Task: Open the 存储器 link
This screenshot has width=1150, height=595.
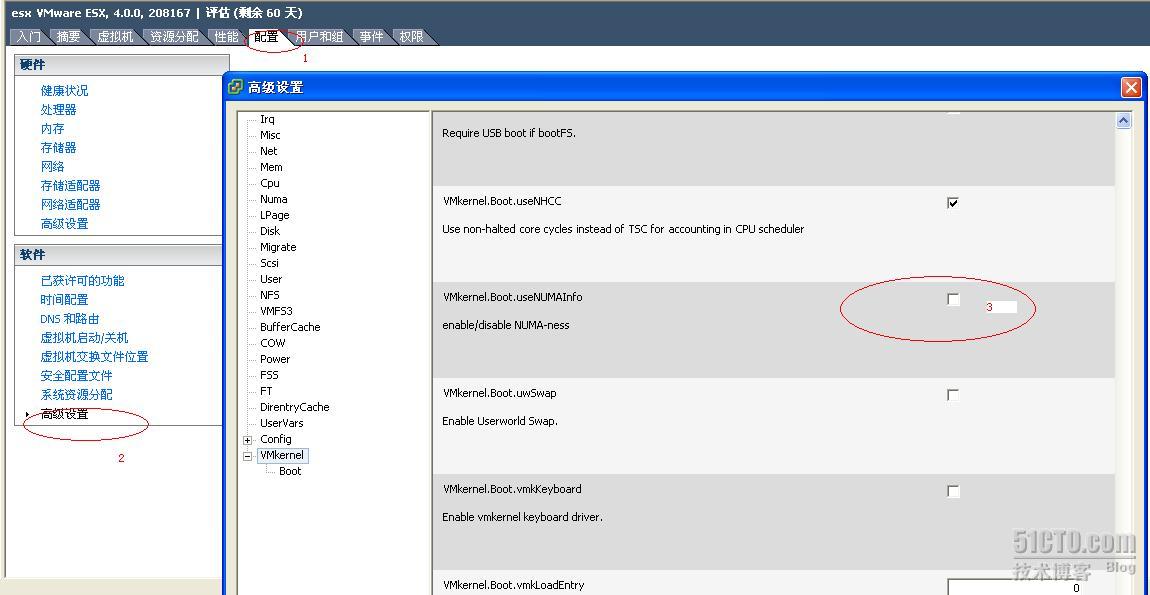Action: coord(59,147)
